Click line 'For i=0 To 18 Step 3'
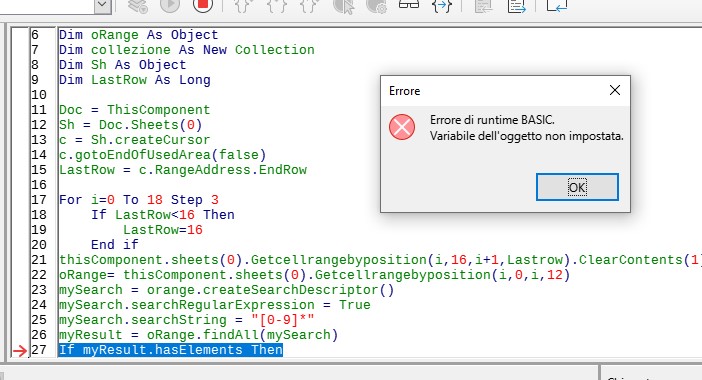 (x=139, y=200)
